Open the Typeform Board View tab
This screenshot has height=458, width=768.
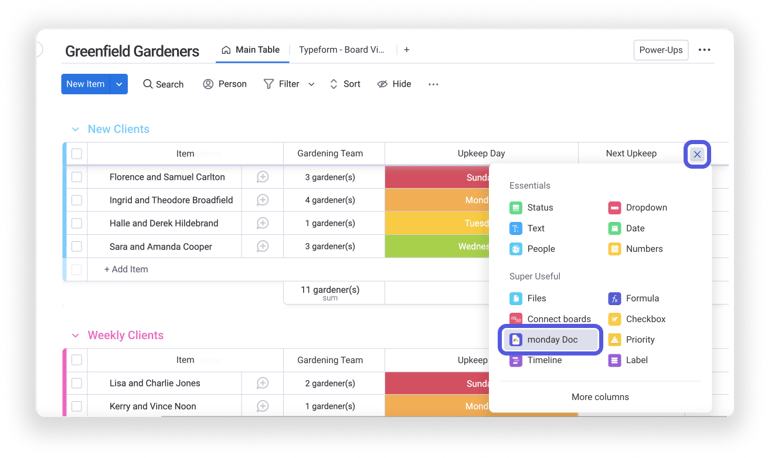341,50
